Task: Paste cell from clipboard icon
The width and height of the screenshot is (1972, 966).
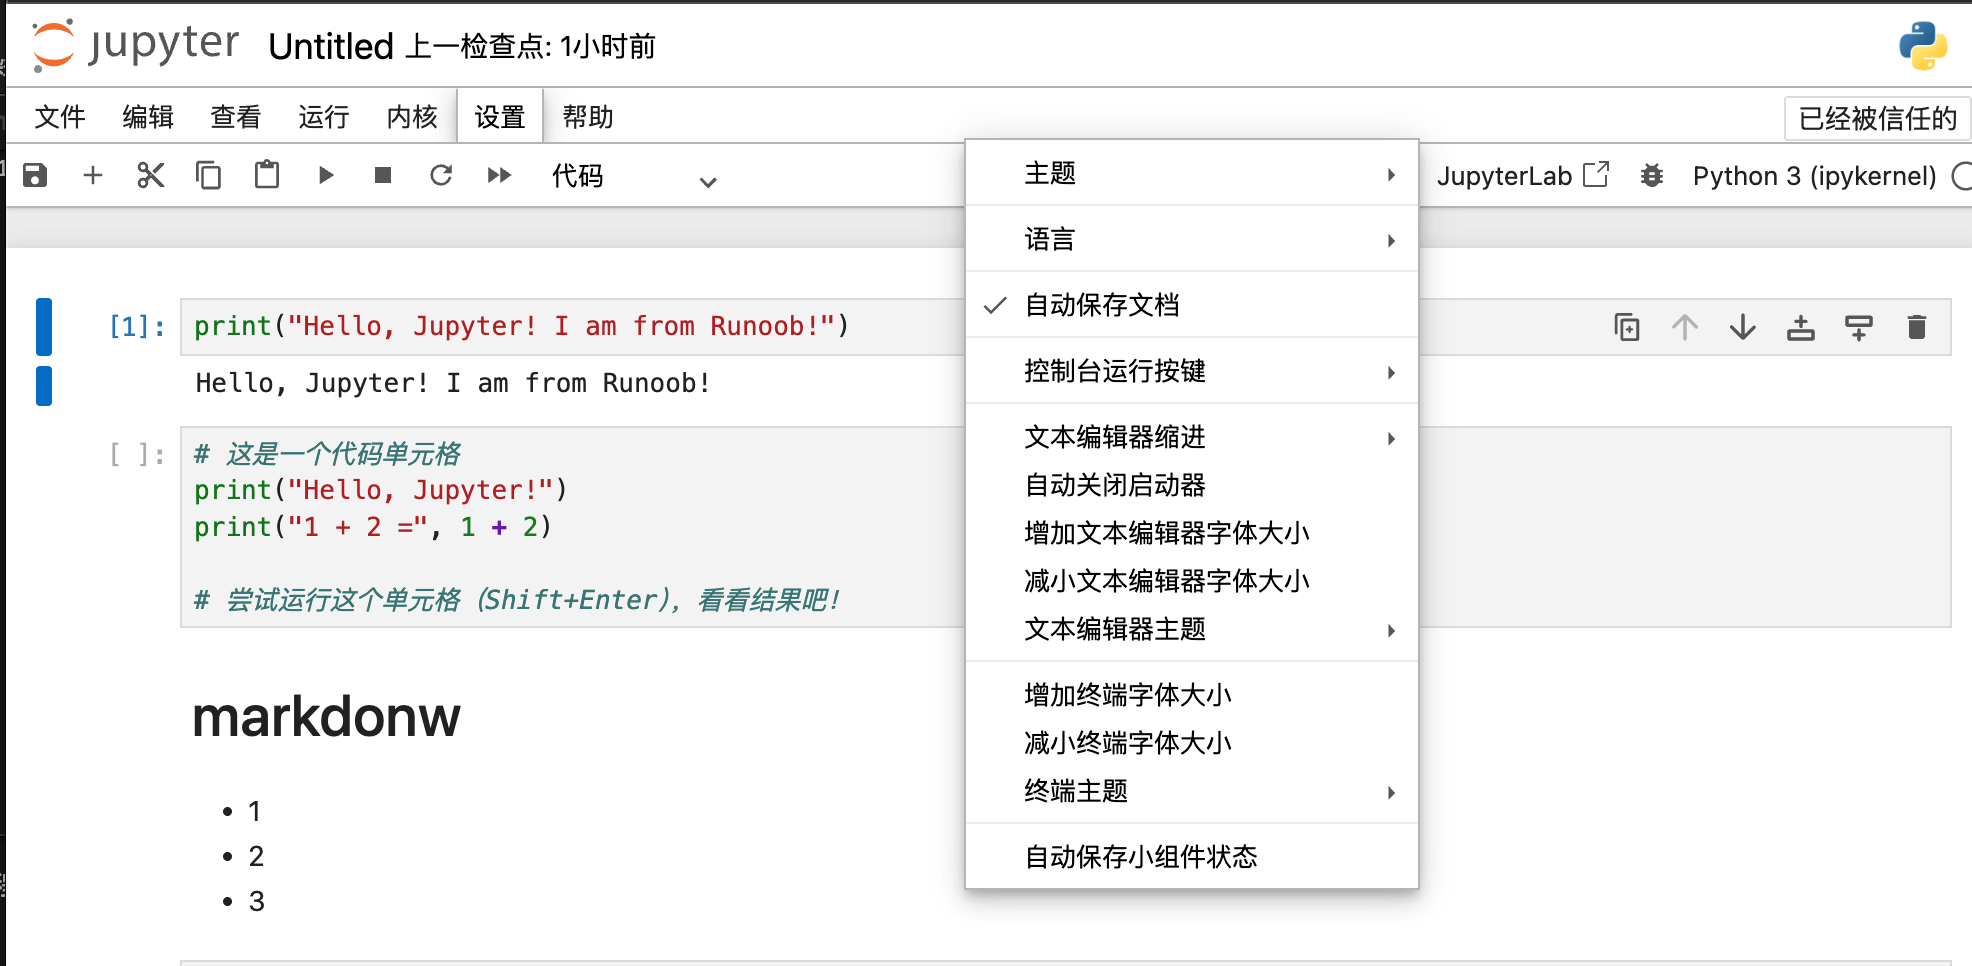Action: coord(267,175)
